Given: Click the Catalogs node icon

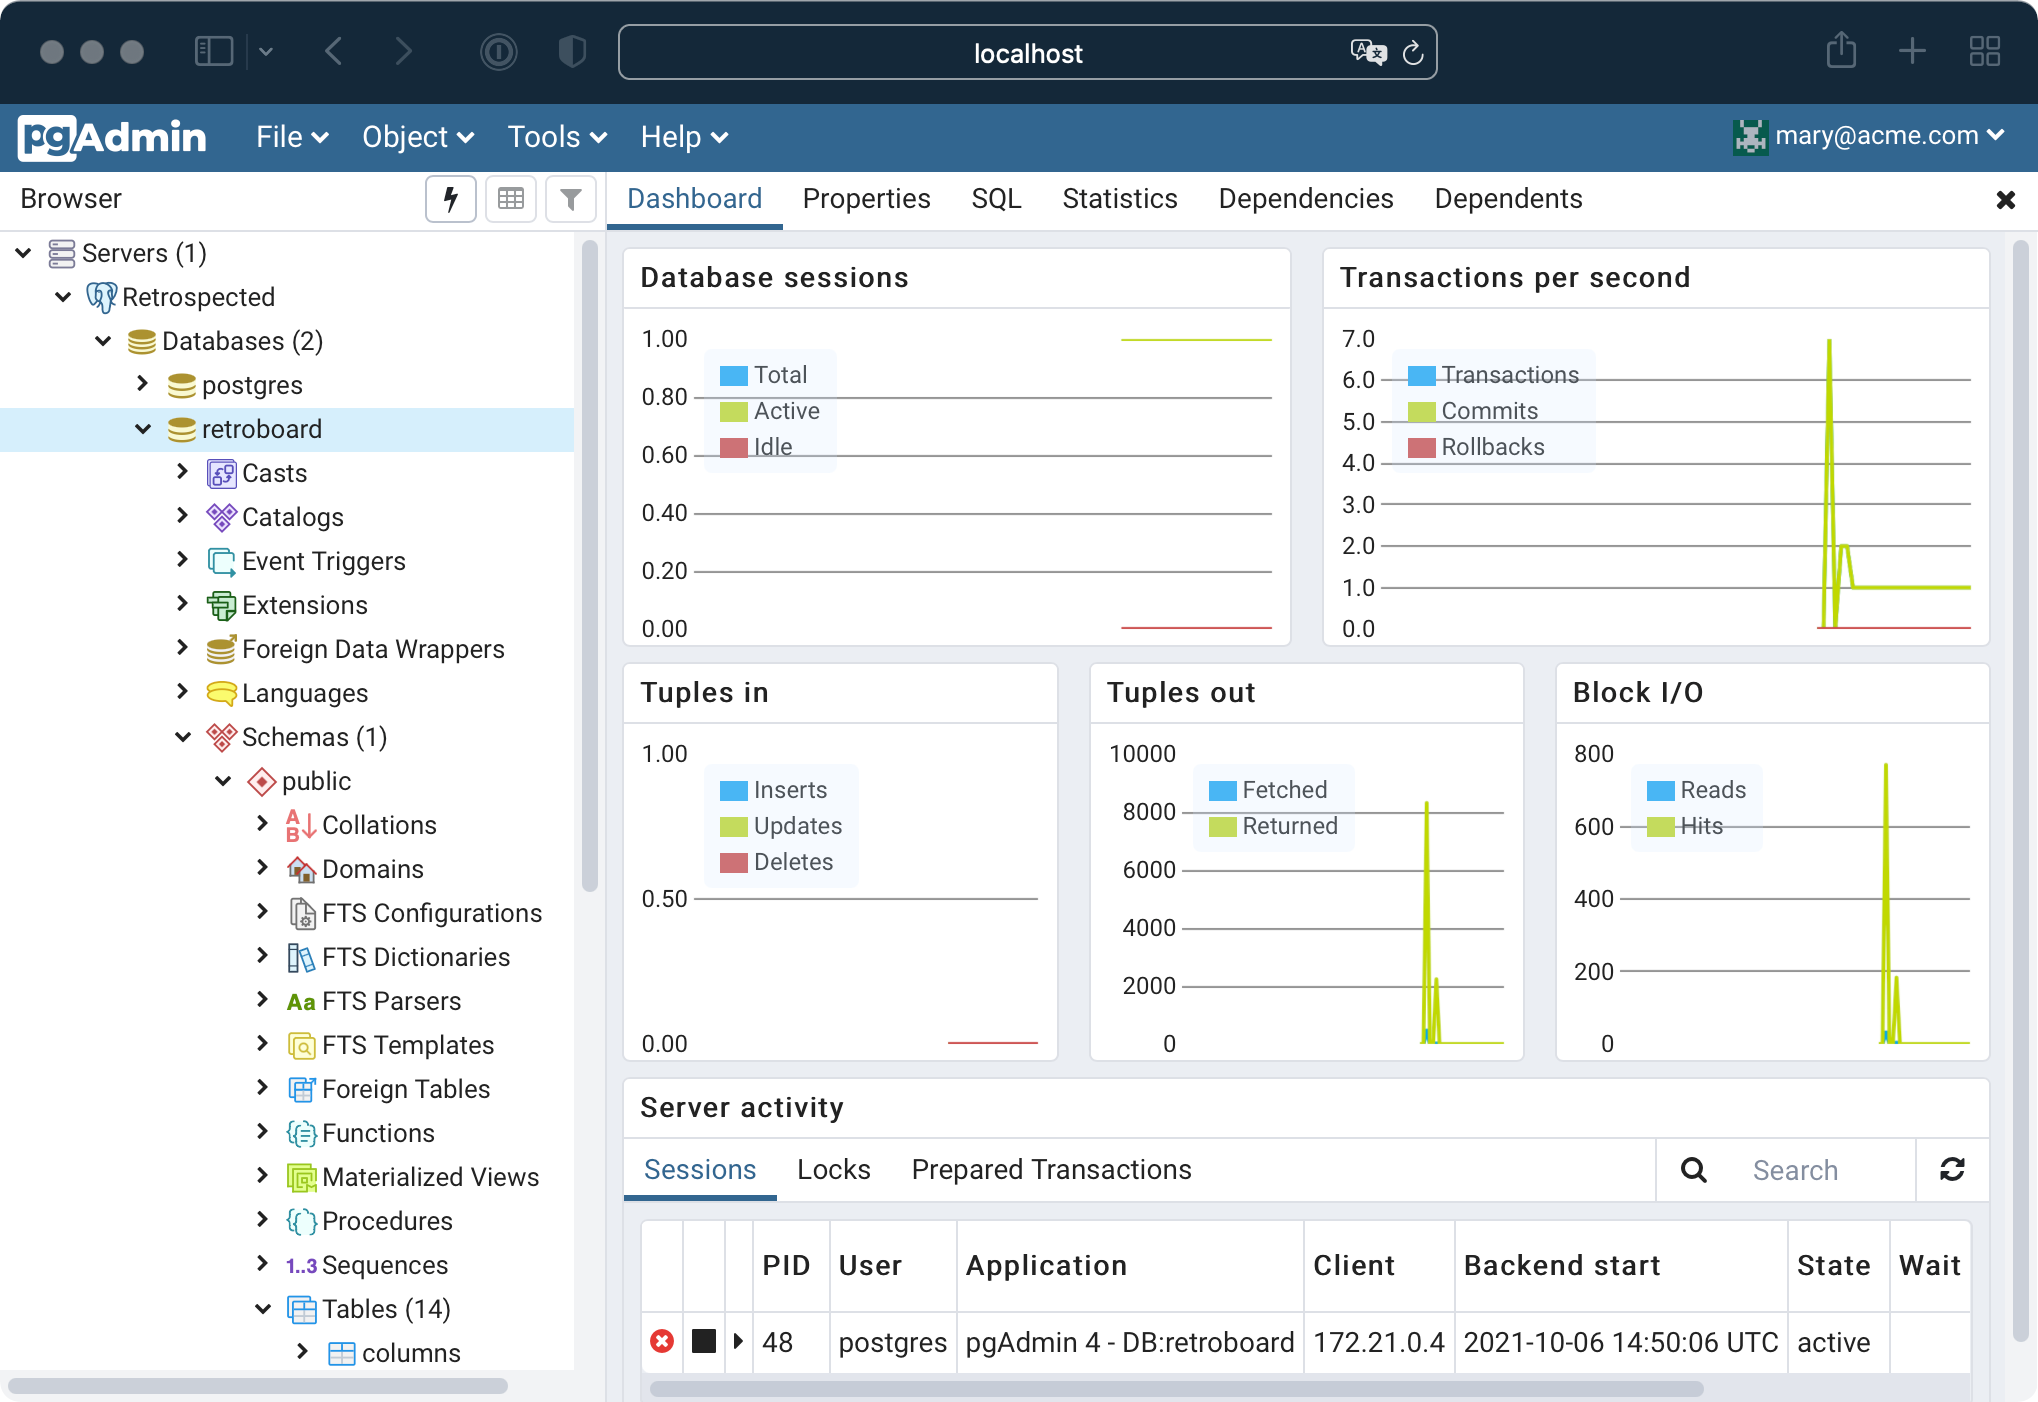Looking at the screenshot, I should coord(221,517).
